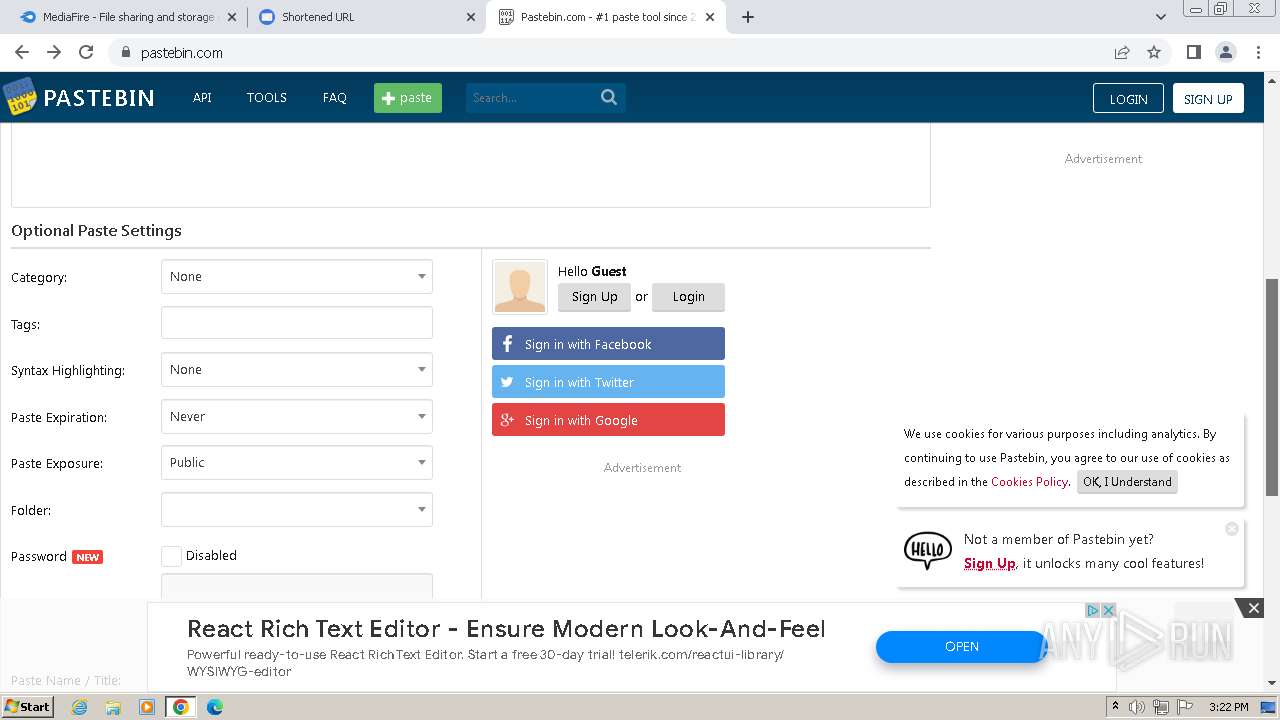Close the MediaFire tab
Screen dimensions: 1280x720
click(x=232, y=17)
